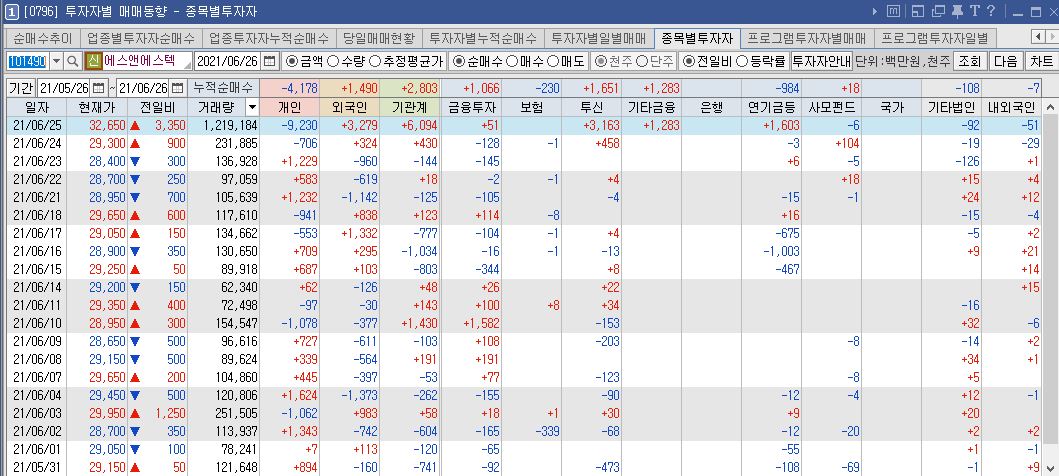Click the small play arrow in title bar
Image resolution: width=1059 pixels, height=476 pixels.
click(x=875, y=11)
